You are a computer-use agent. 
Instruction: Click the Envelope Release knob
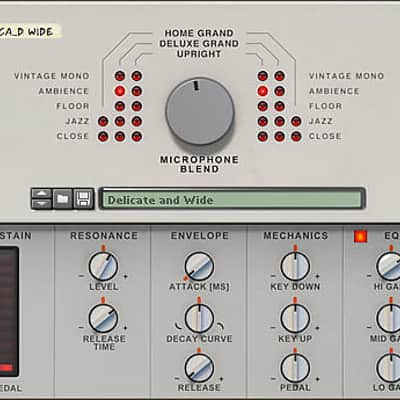(199, 368)
